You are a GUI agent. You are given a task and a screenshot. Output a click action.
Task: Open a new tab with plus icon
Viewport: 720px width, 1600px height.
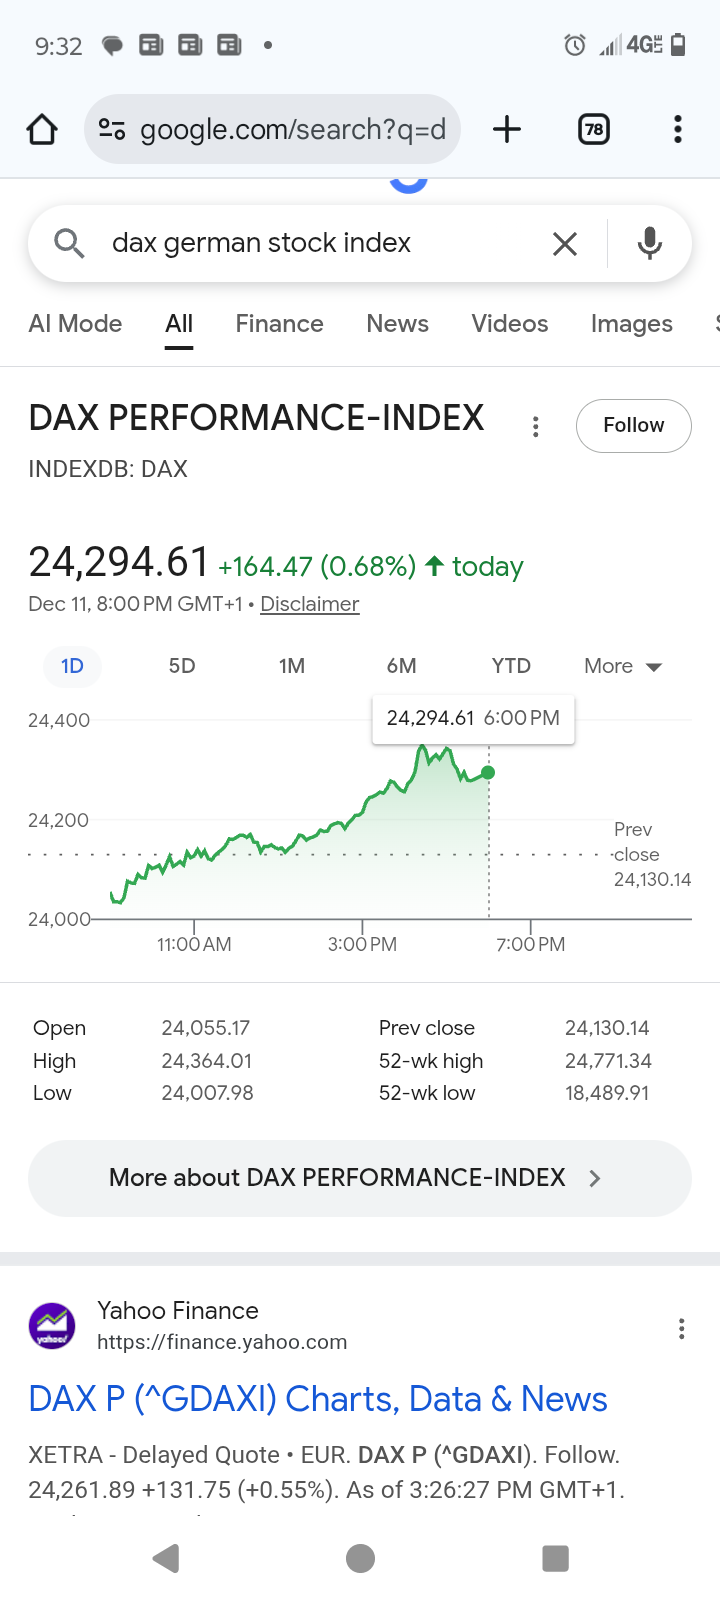(507, 129)
